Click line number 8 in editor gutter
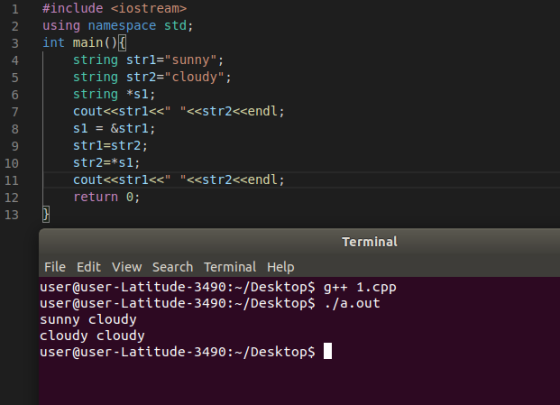Screen dimensions: 560x405 (15, 129)
